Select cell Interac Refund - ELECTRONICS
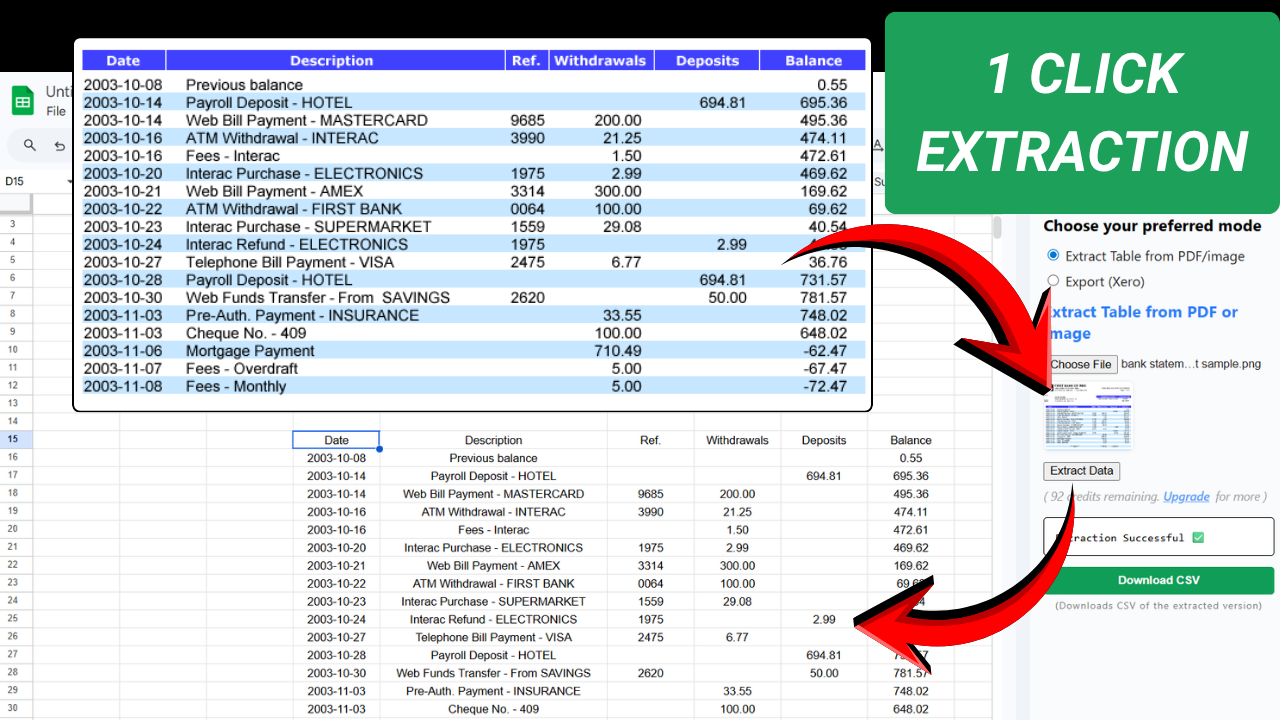The image size is (1280, 720). click(493, 620)
